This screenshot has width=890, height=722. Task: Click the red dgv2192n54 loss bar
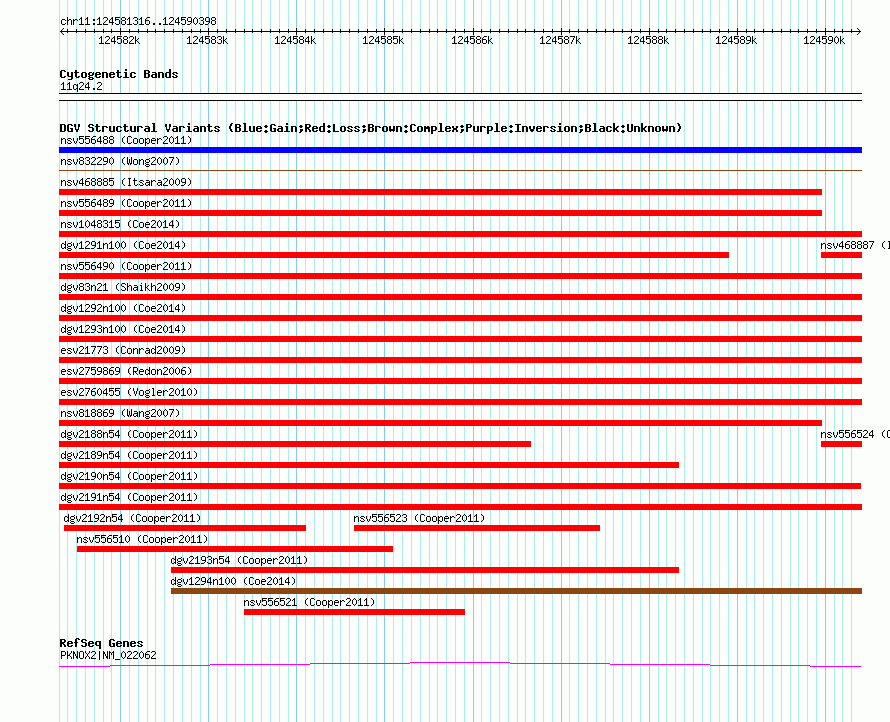tap(185, 528)
